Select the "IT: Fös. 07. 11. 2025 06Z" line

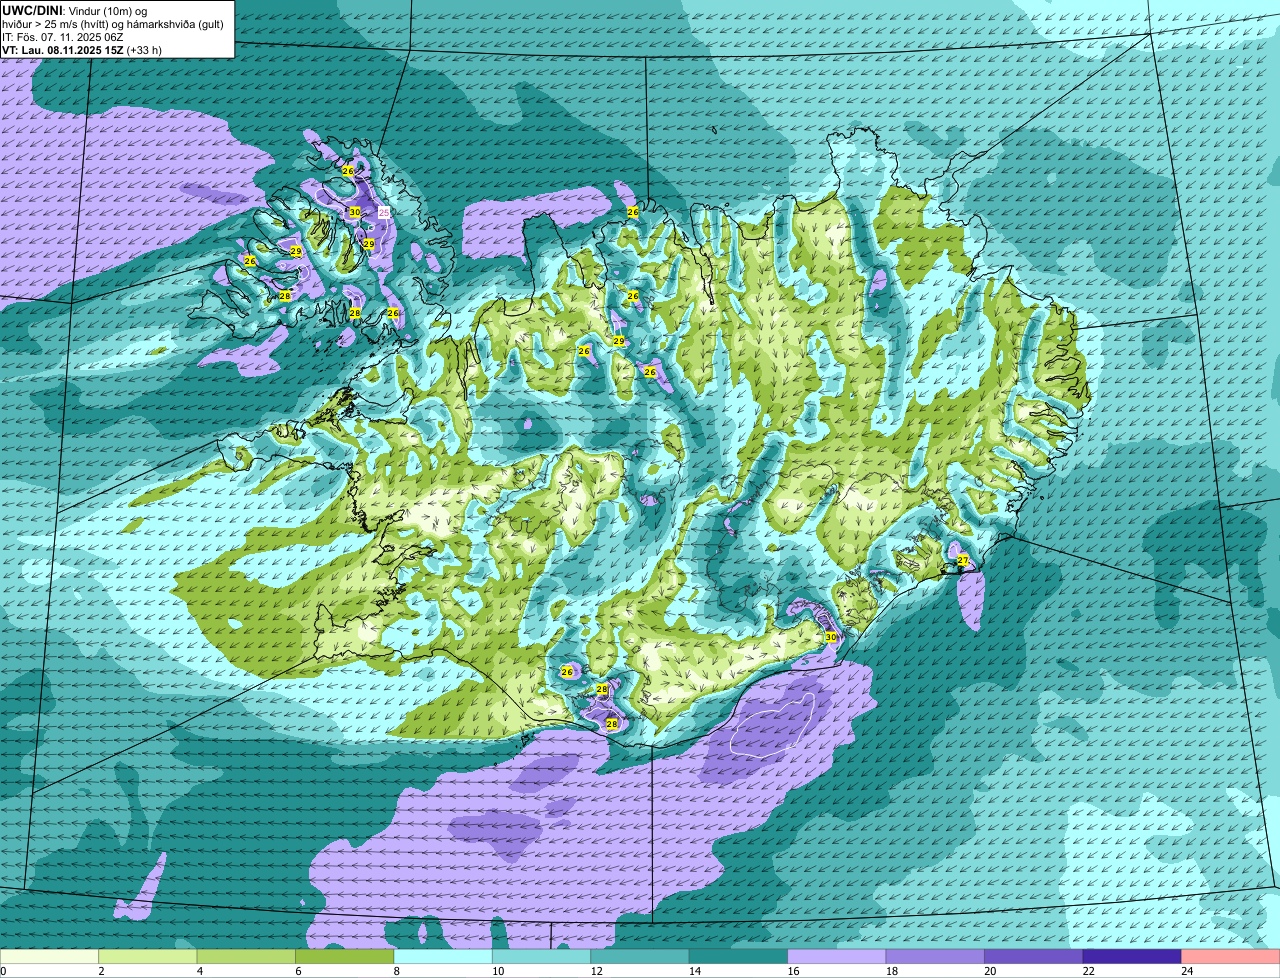coord(62,36)
